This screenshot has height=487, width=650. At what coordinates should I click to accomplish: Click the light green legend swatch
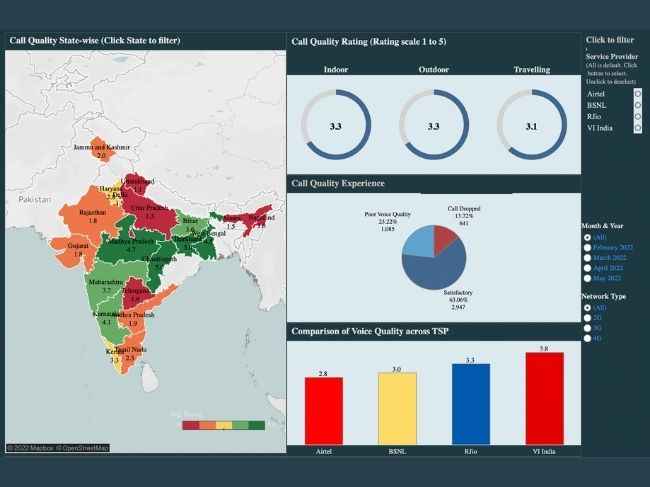pos(240,425)
